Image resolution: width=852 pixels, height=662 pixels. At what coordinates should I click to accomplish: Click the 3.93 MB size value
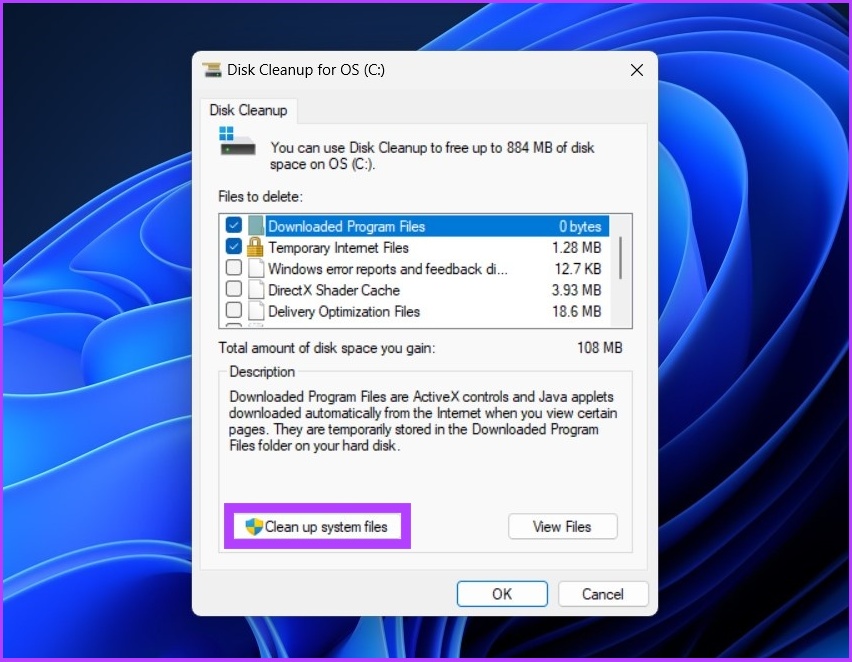click(x=577, y=290)
